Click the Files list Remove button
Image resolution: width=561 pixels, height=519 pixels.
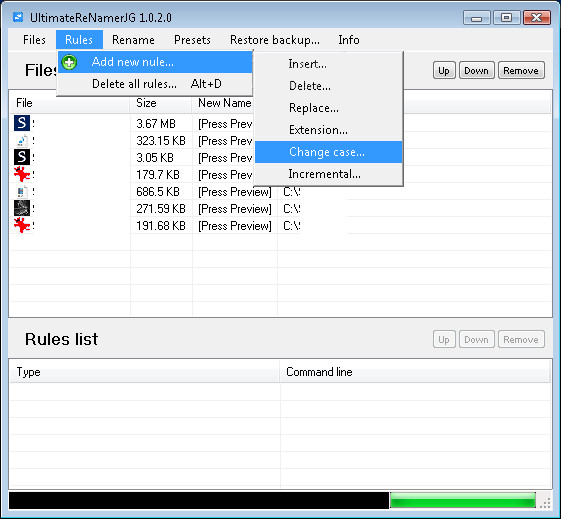521,70
